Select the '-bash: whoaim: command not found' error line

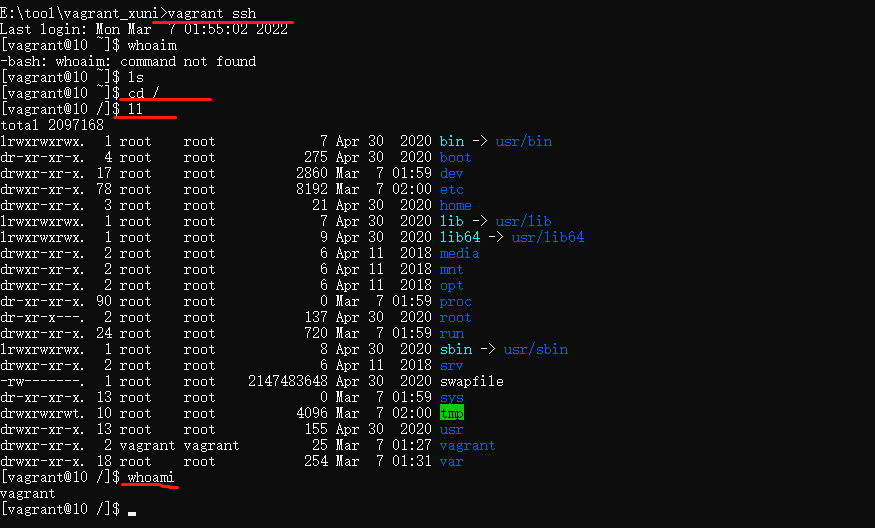(128, 61)
